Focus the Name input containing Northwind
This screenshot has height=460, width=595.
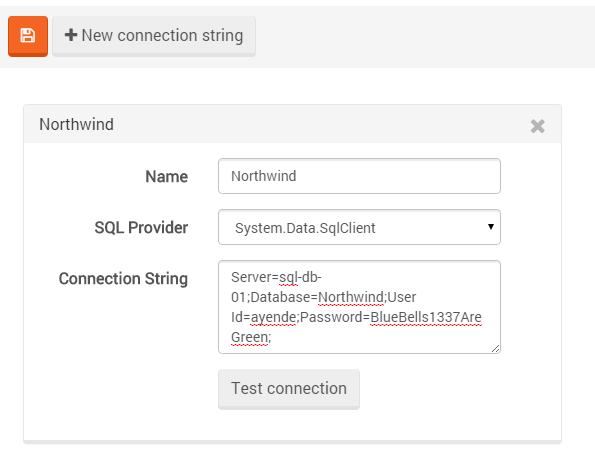pyautogui.click(x=359, y=176)
